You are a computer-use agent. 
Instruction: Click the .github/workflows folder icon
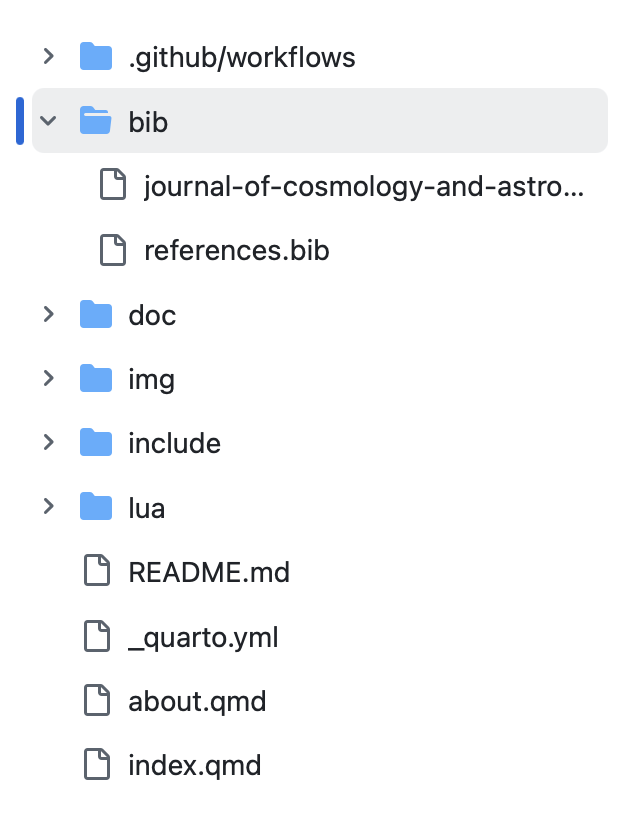pos(96,57)
